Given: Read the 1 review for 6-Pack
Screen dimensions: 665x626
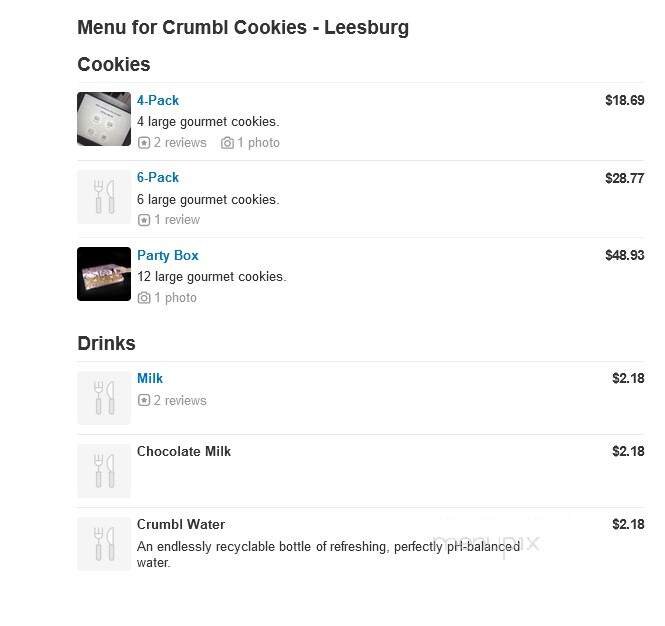Looking at the screenshot, I should point(177,220).
